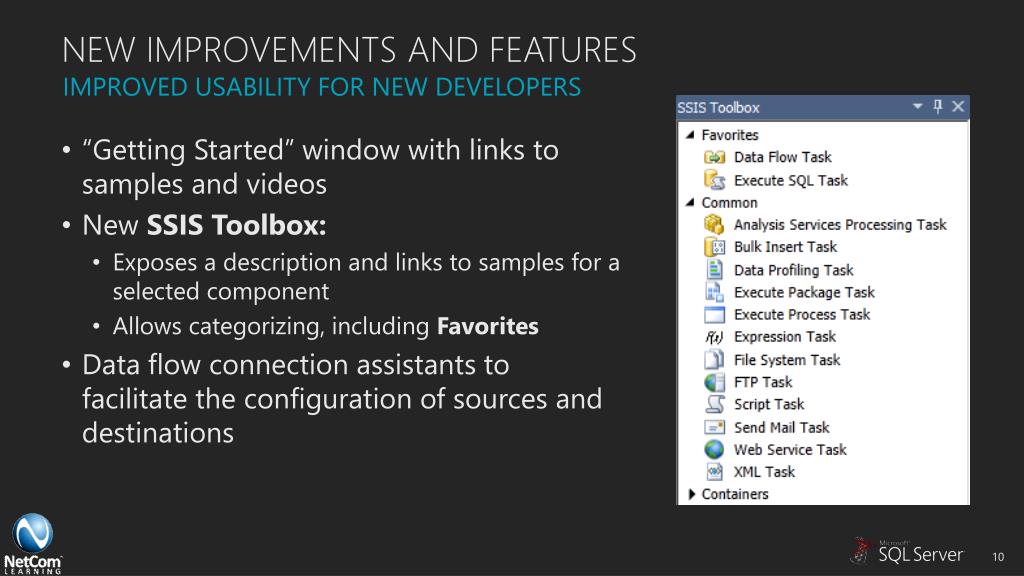The height and width of the screenshot is (576, 1024).
Task: Select the Favorites category label
Action: pyautogui.click(x=729, y=135)
